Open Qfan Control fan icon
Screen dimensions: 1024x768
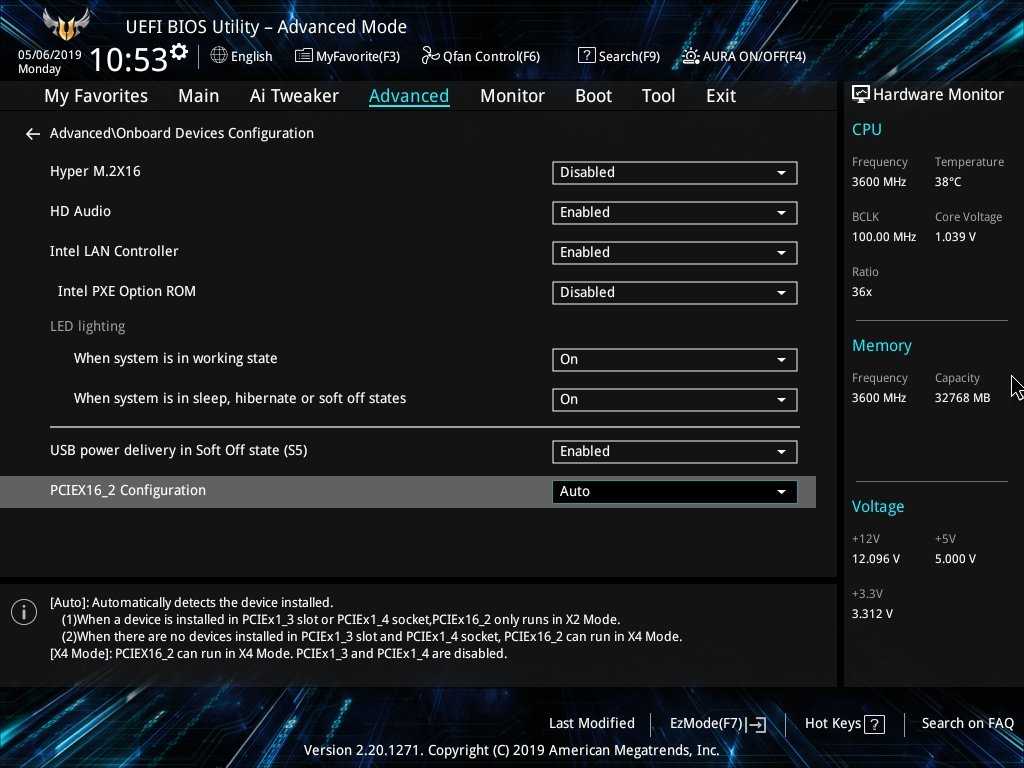tap(430, 56)
